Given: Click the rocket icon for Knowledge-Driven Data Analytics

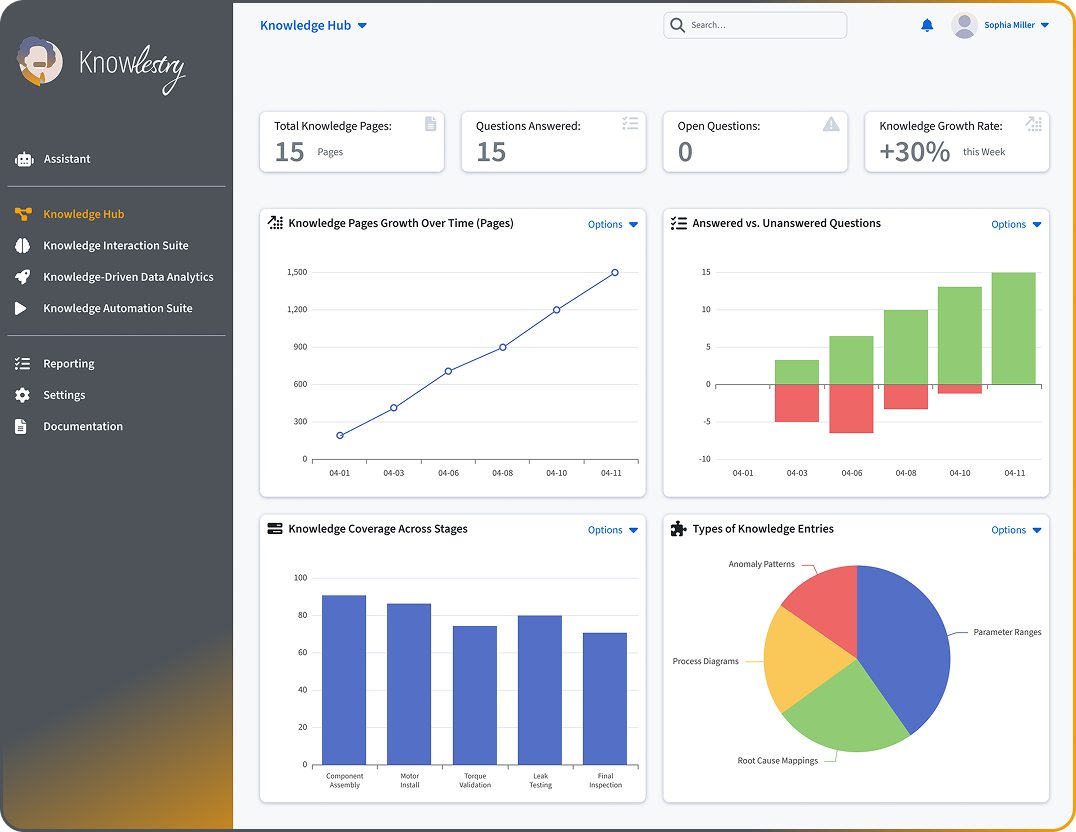Looking at the screenshot, I should [23, 277].
